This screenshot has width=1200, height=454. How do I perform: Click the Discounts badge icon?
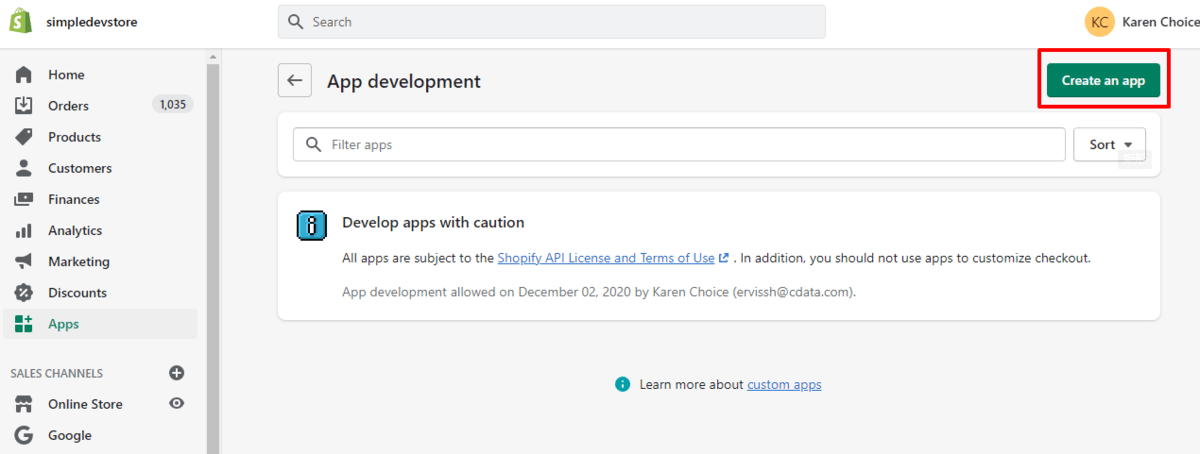coord(24,293)
